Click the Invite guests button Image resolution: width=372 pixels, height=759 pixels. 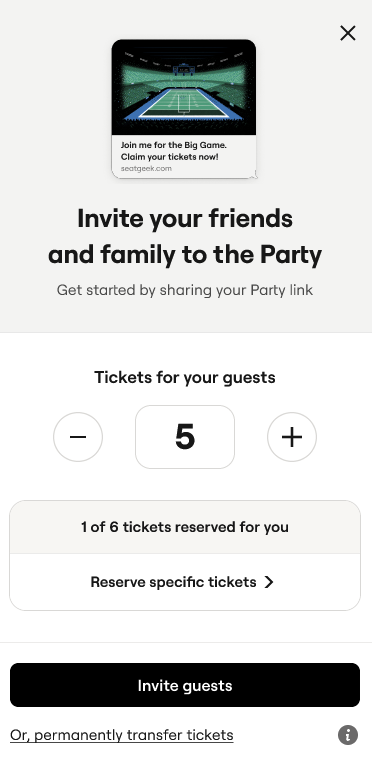click(185, 685)
